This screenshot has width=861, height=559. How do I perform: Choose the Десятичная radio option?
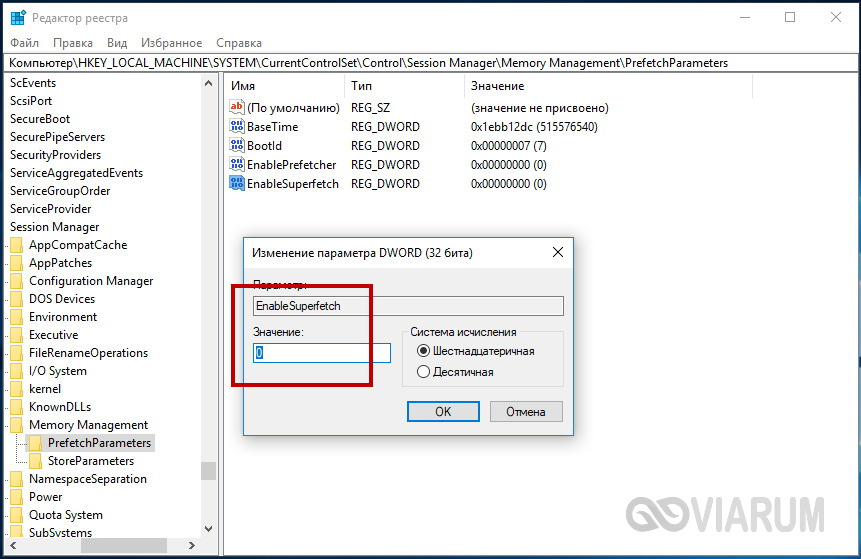pos(424,372)
